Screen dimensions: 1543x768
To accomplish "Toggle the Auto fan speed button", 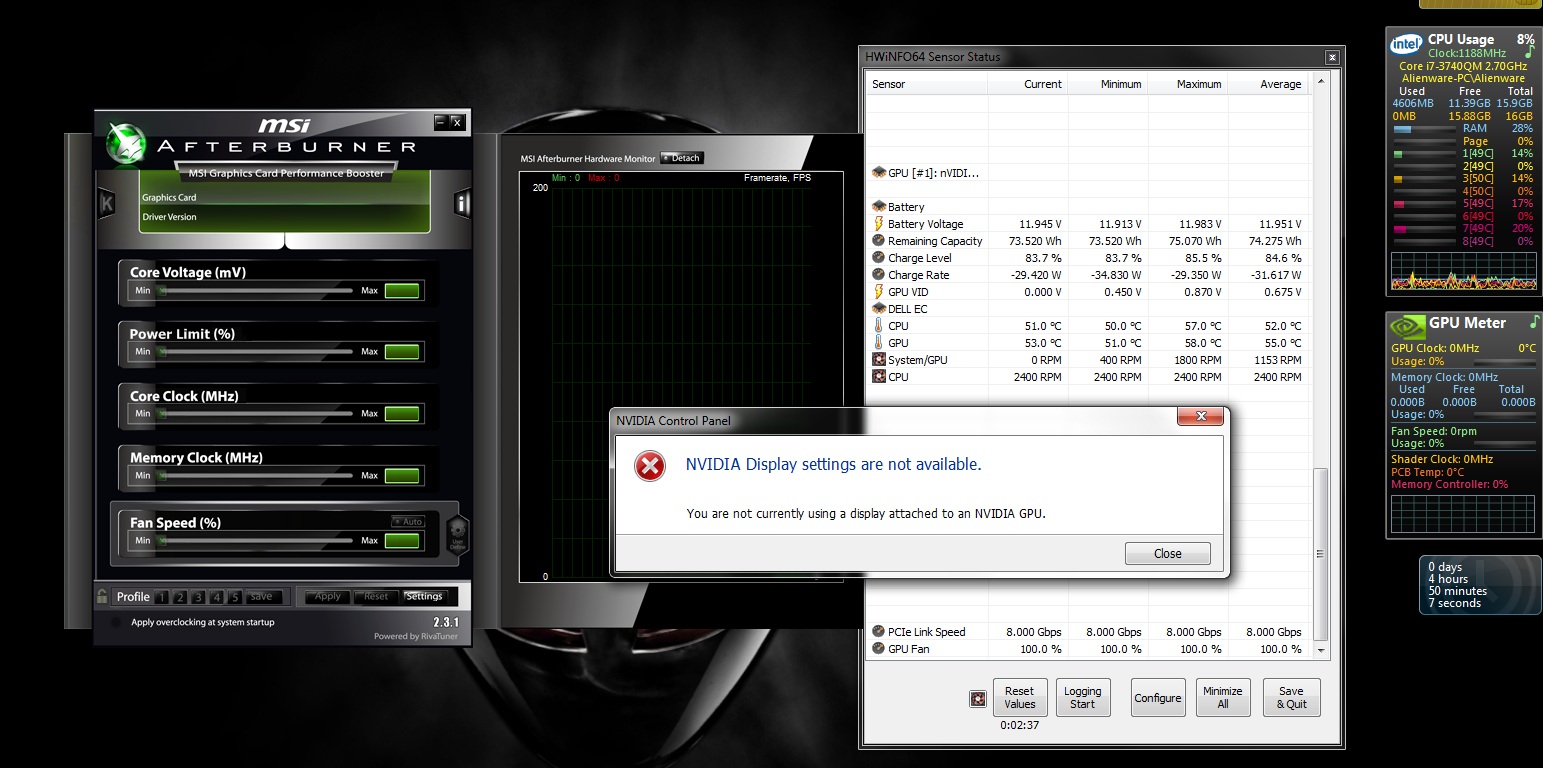I will click(407, 521).
